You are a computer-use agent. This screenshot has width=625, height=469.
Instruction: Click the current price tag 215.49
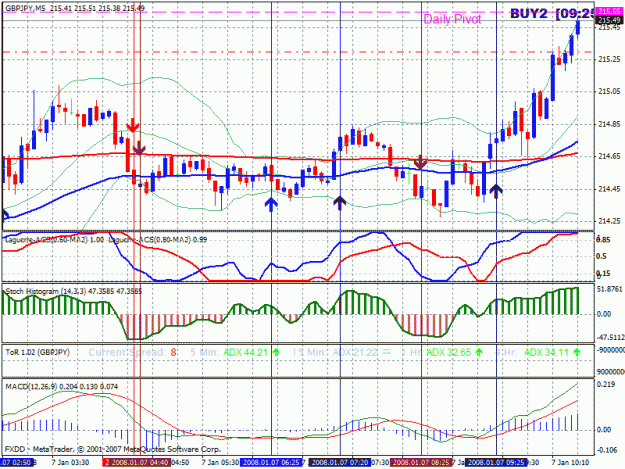(x=609, y=20)
